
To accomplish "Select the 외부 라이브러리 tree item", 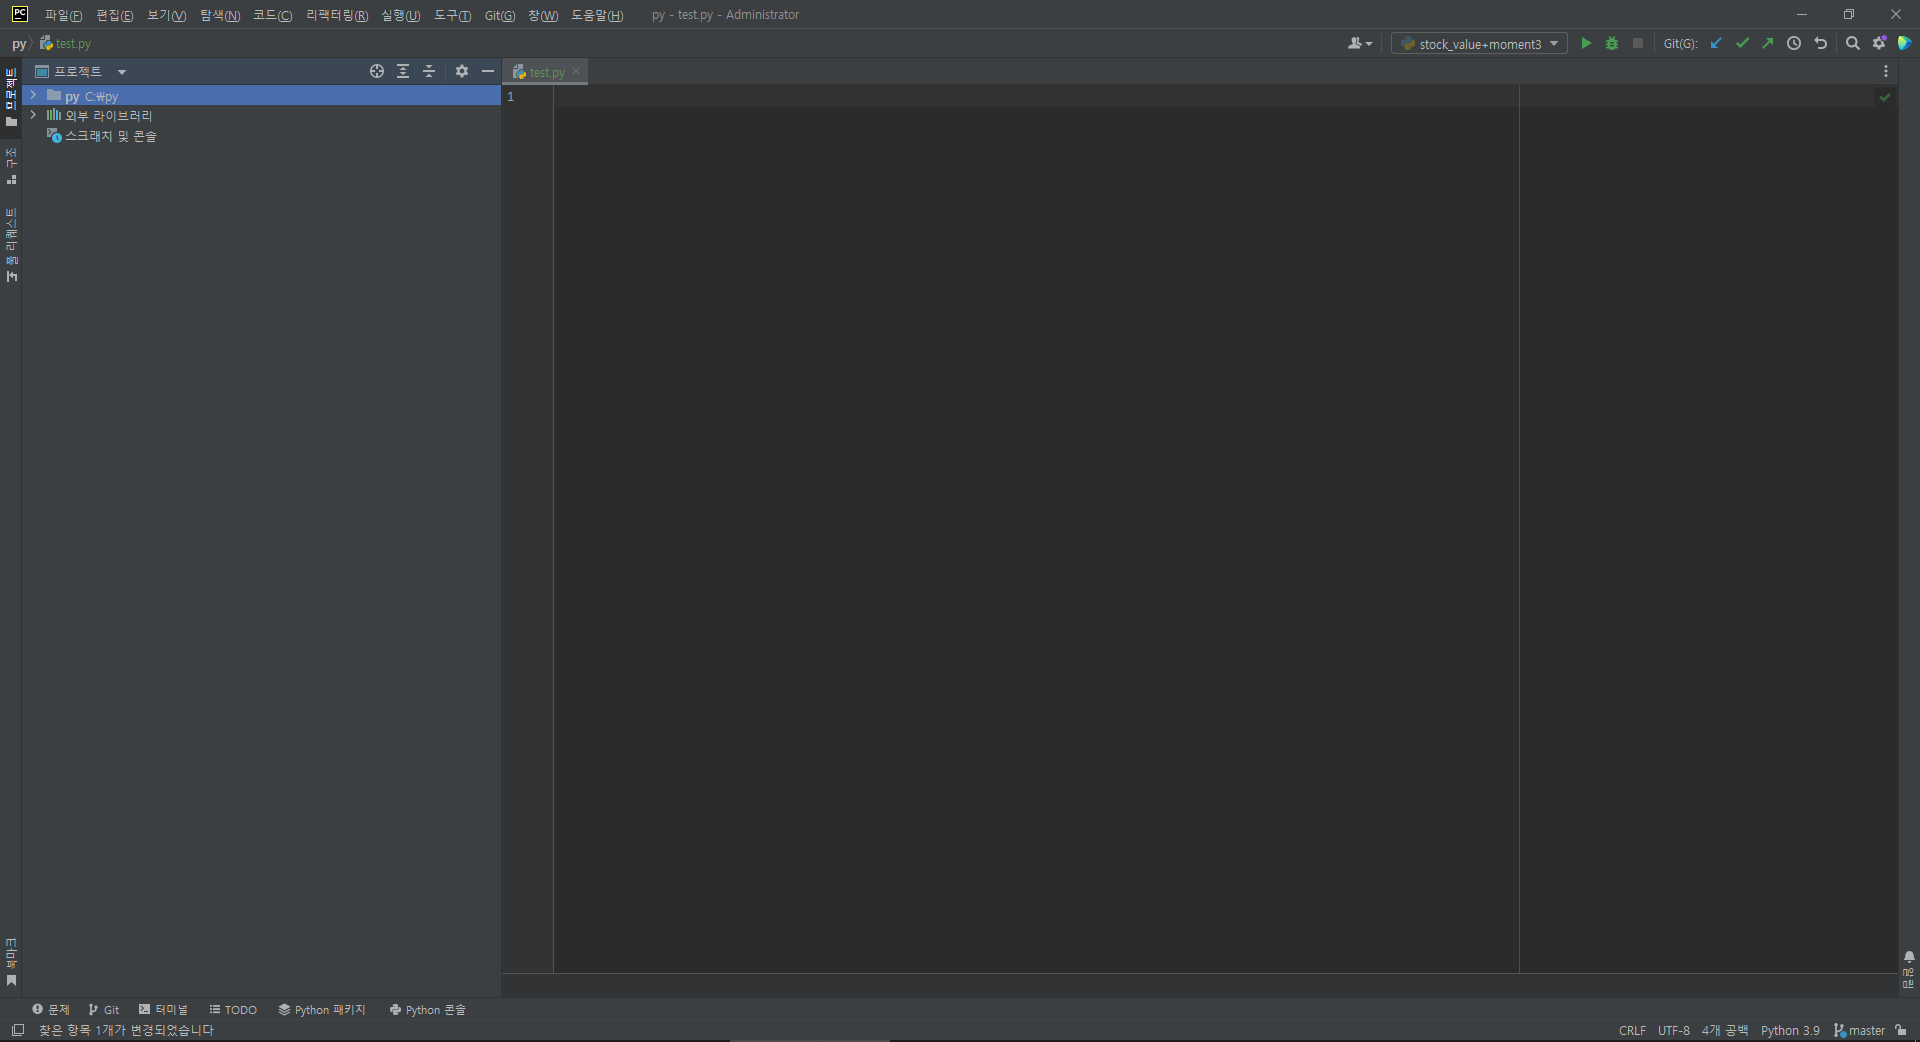I will pyautogui.click(x=108, y=116).
